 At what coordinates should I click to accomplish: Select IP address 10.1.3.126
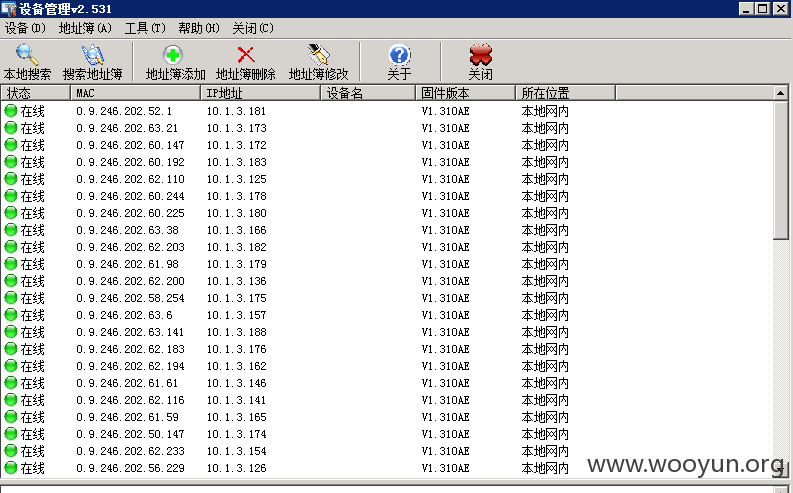click(236, 468)
